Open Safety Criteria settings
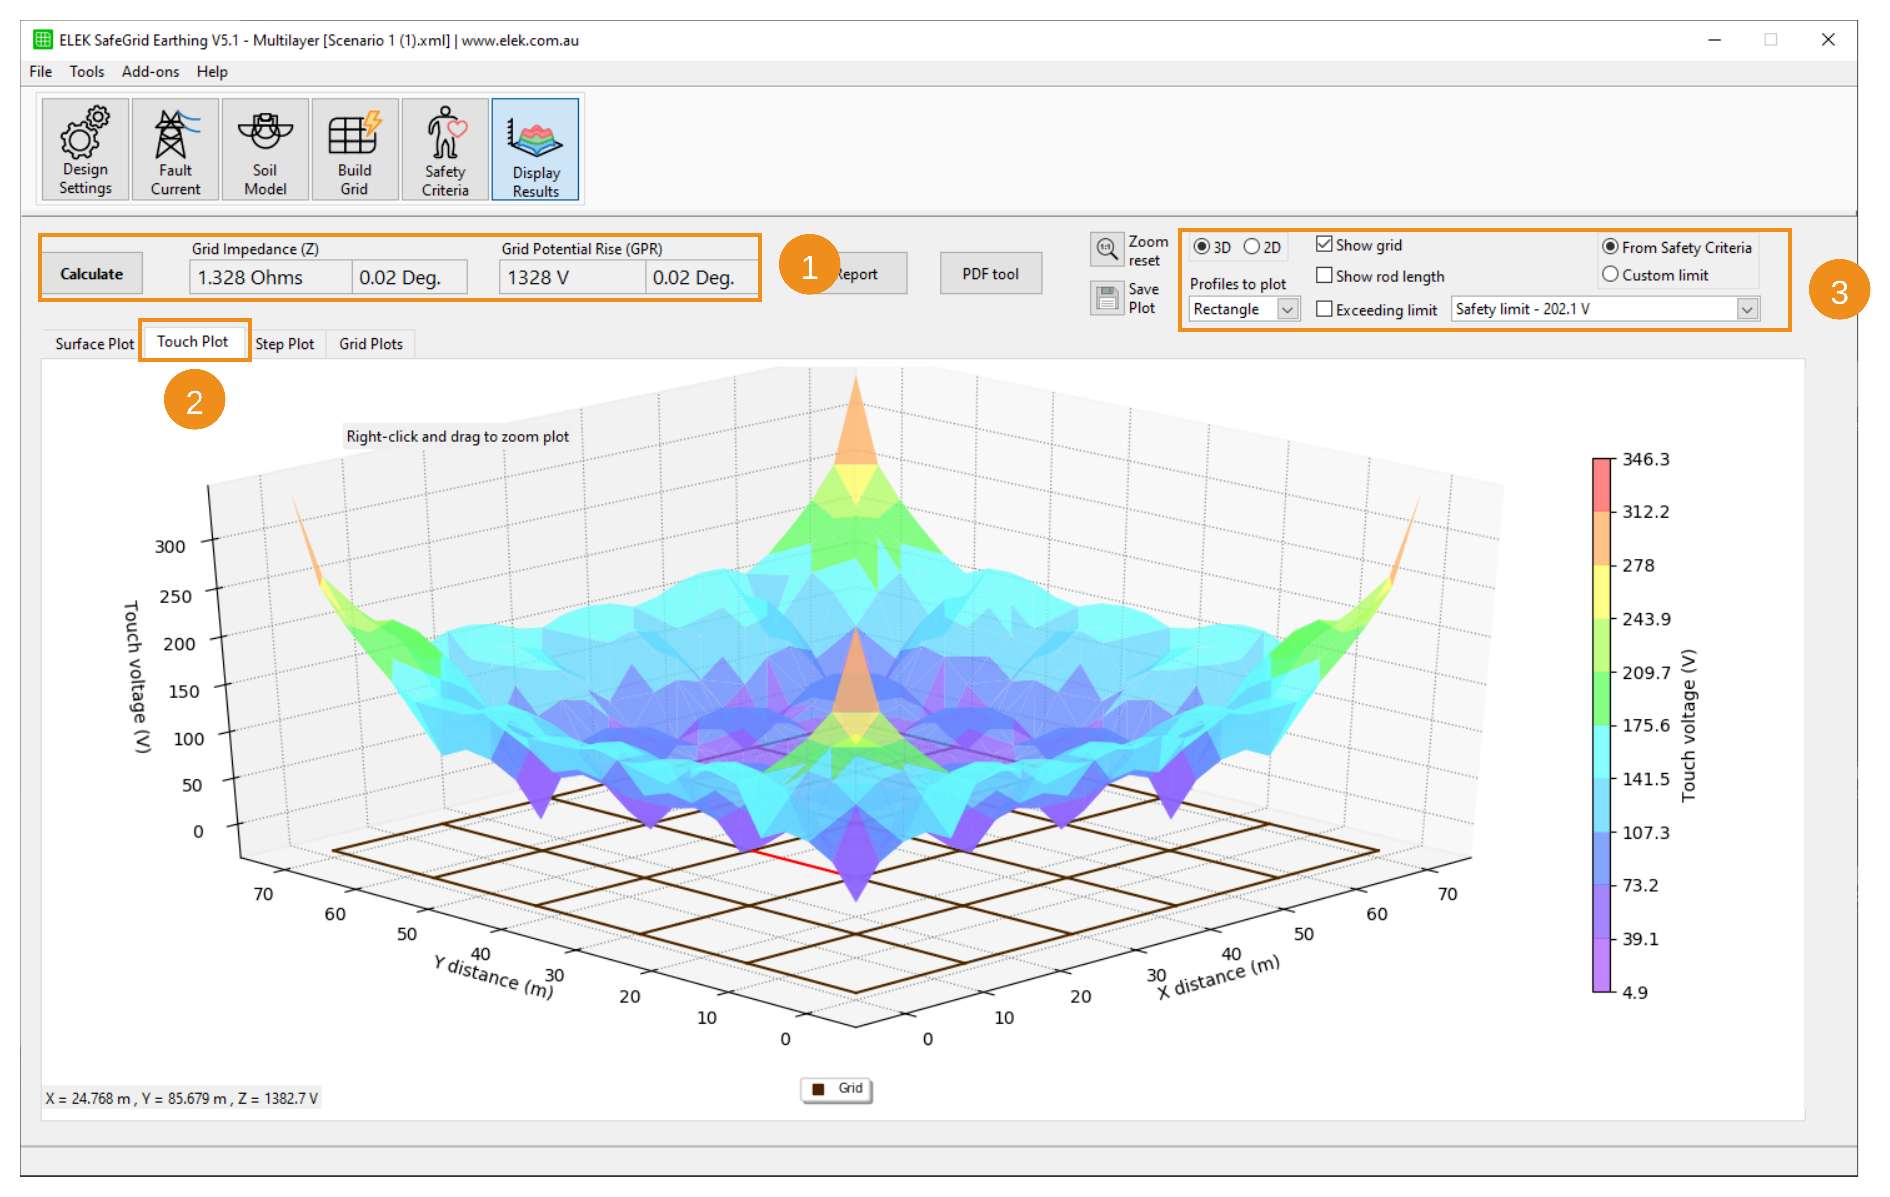Screen dimensions: 1890x1197 [x=443, y=148]
